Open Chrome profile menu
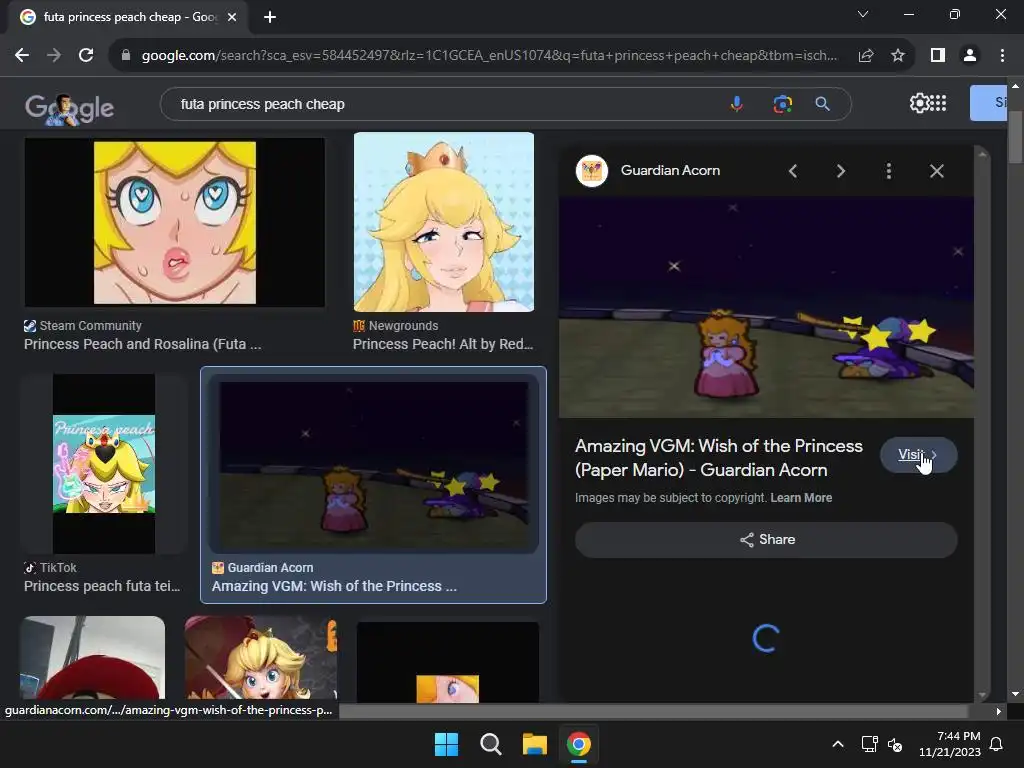The width and height of the screenshot is (1024, 768). pos(970,56)
